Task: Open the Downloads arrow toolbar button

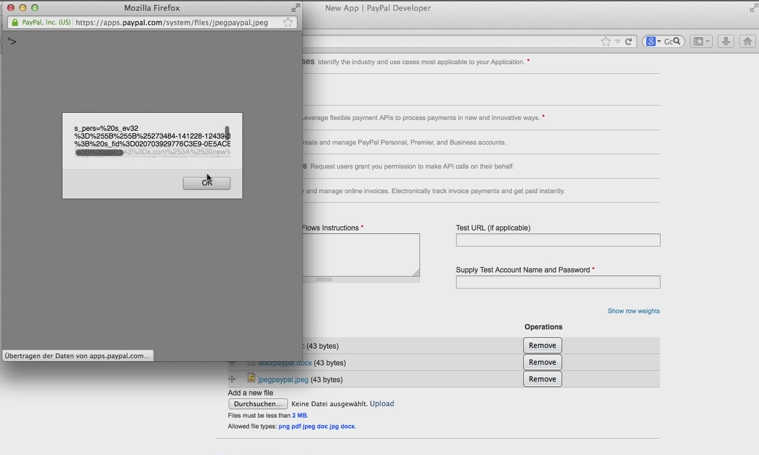Action: (x=726, y=42)
